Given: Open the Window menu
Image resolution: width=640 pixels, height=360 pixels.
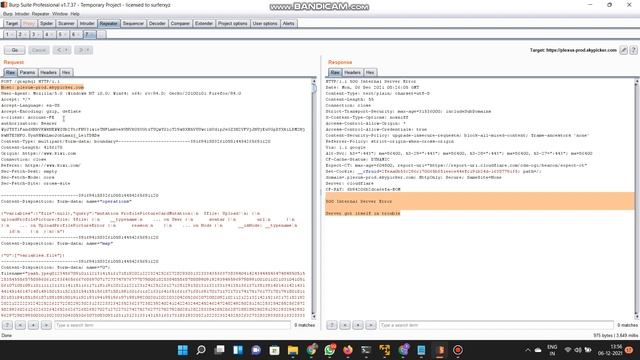Looking at the screenshot, I should [60, 14].
